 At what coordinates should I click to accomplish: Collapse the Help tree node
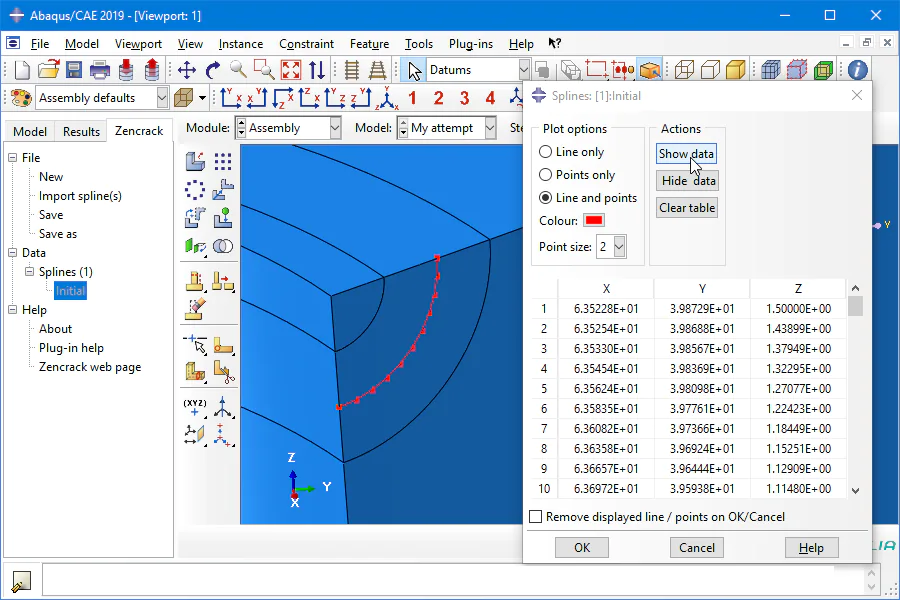tap(13, 309)
